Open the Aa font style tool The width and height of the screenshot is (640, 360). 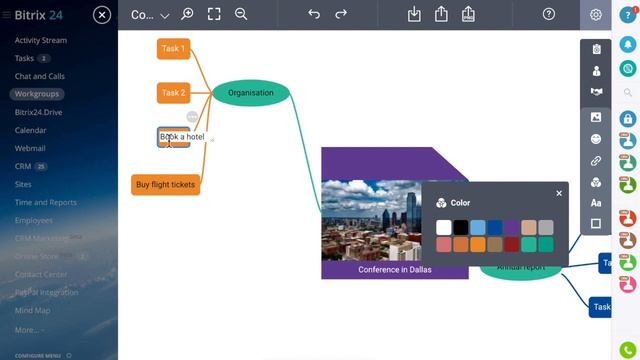tap(596, 203)
